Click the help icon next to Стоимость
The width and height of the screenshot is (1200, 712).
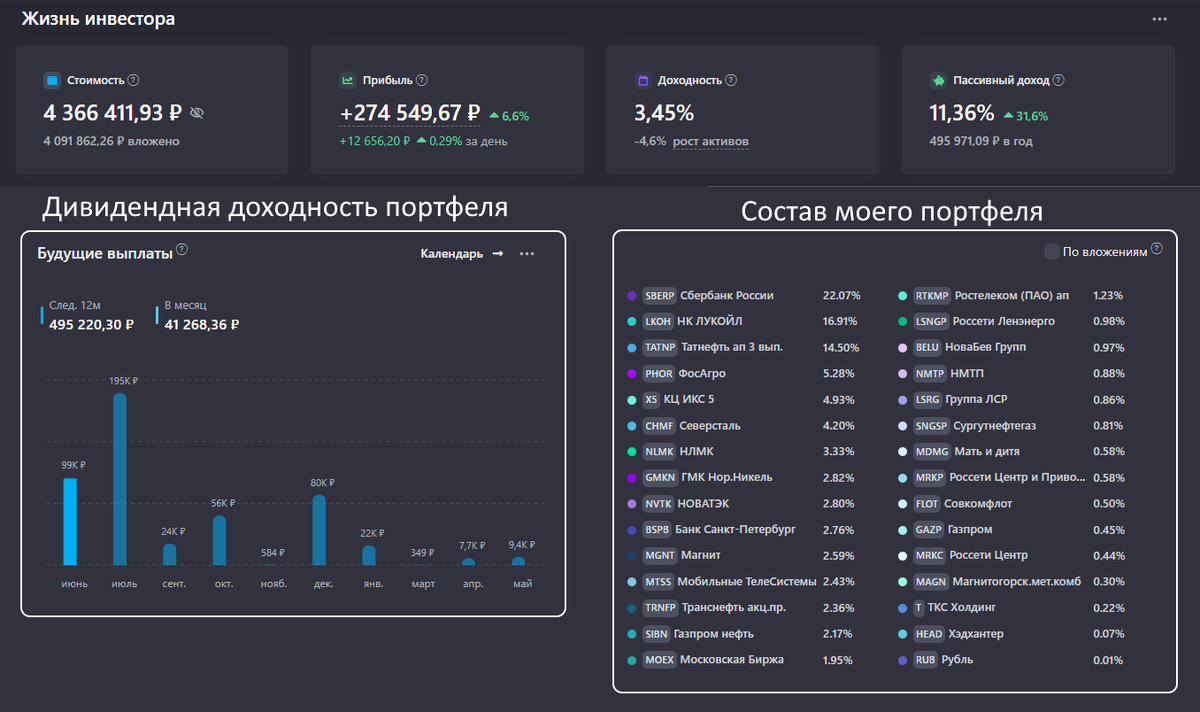pyautogui.click(x=134, y=80)
